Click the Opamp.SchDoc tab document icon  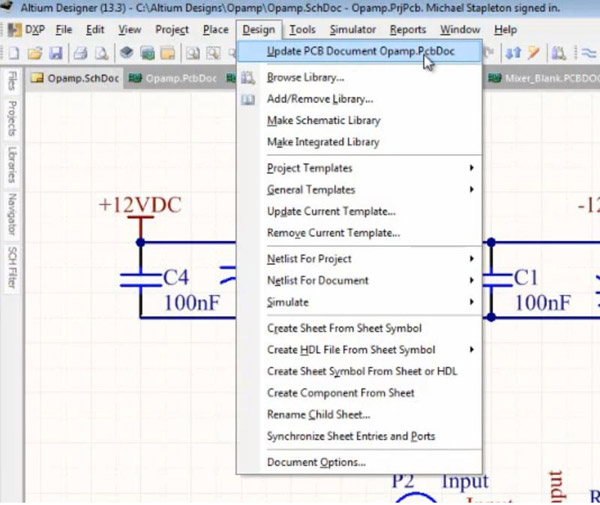click(x=37, y=78)
